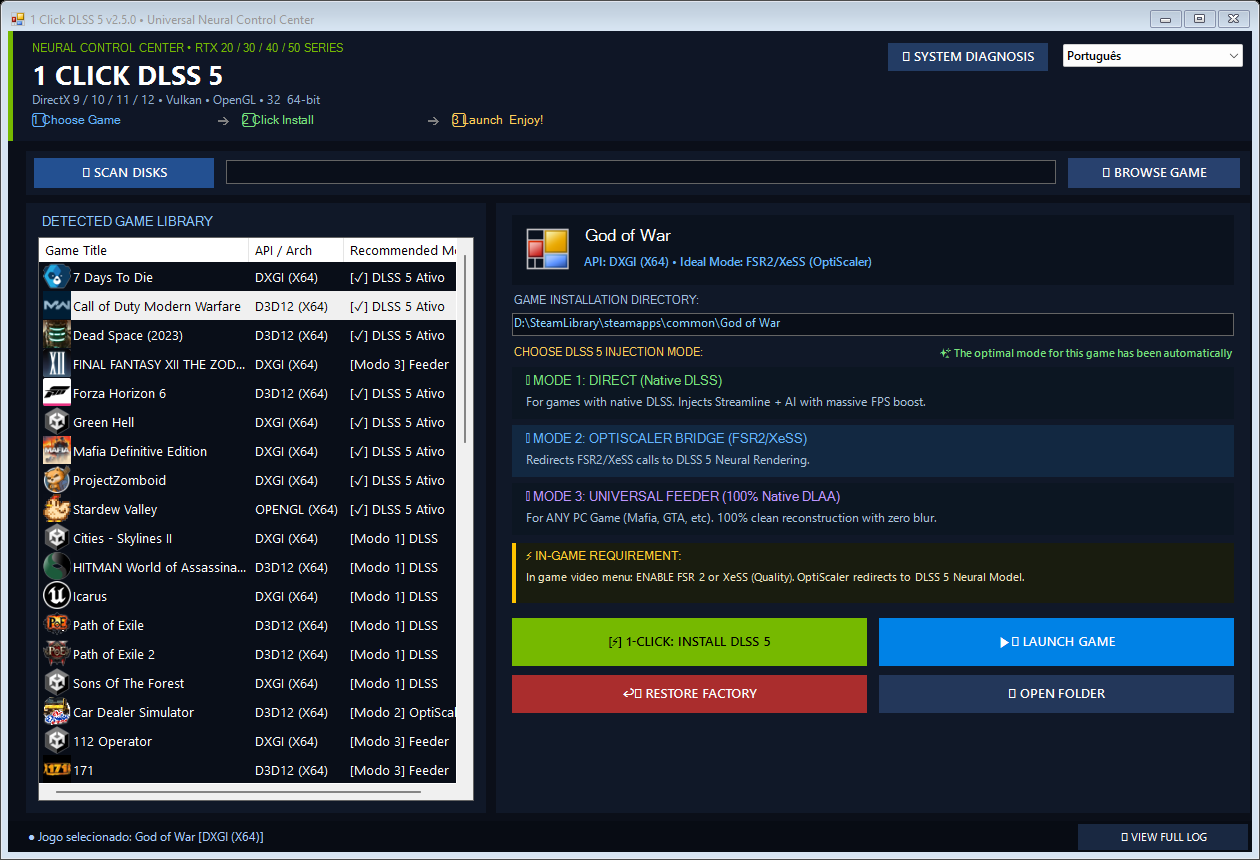Click the 171 game icon
Viewport: 1260px width, 860px height.
pos(56,770)
